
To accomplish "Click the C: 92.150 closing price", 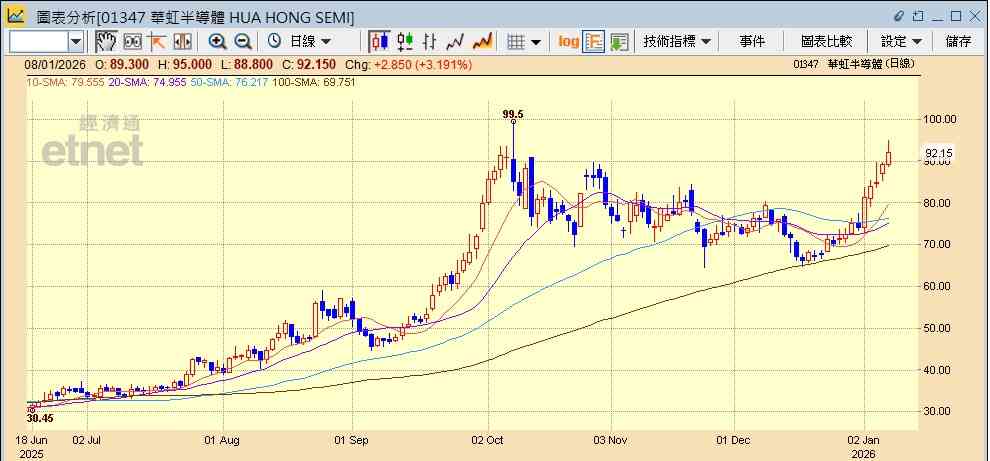I will pos(309,64).
